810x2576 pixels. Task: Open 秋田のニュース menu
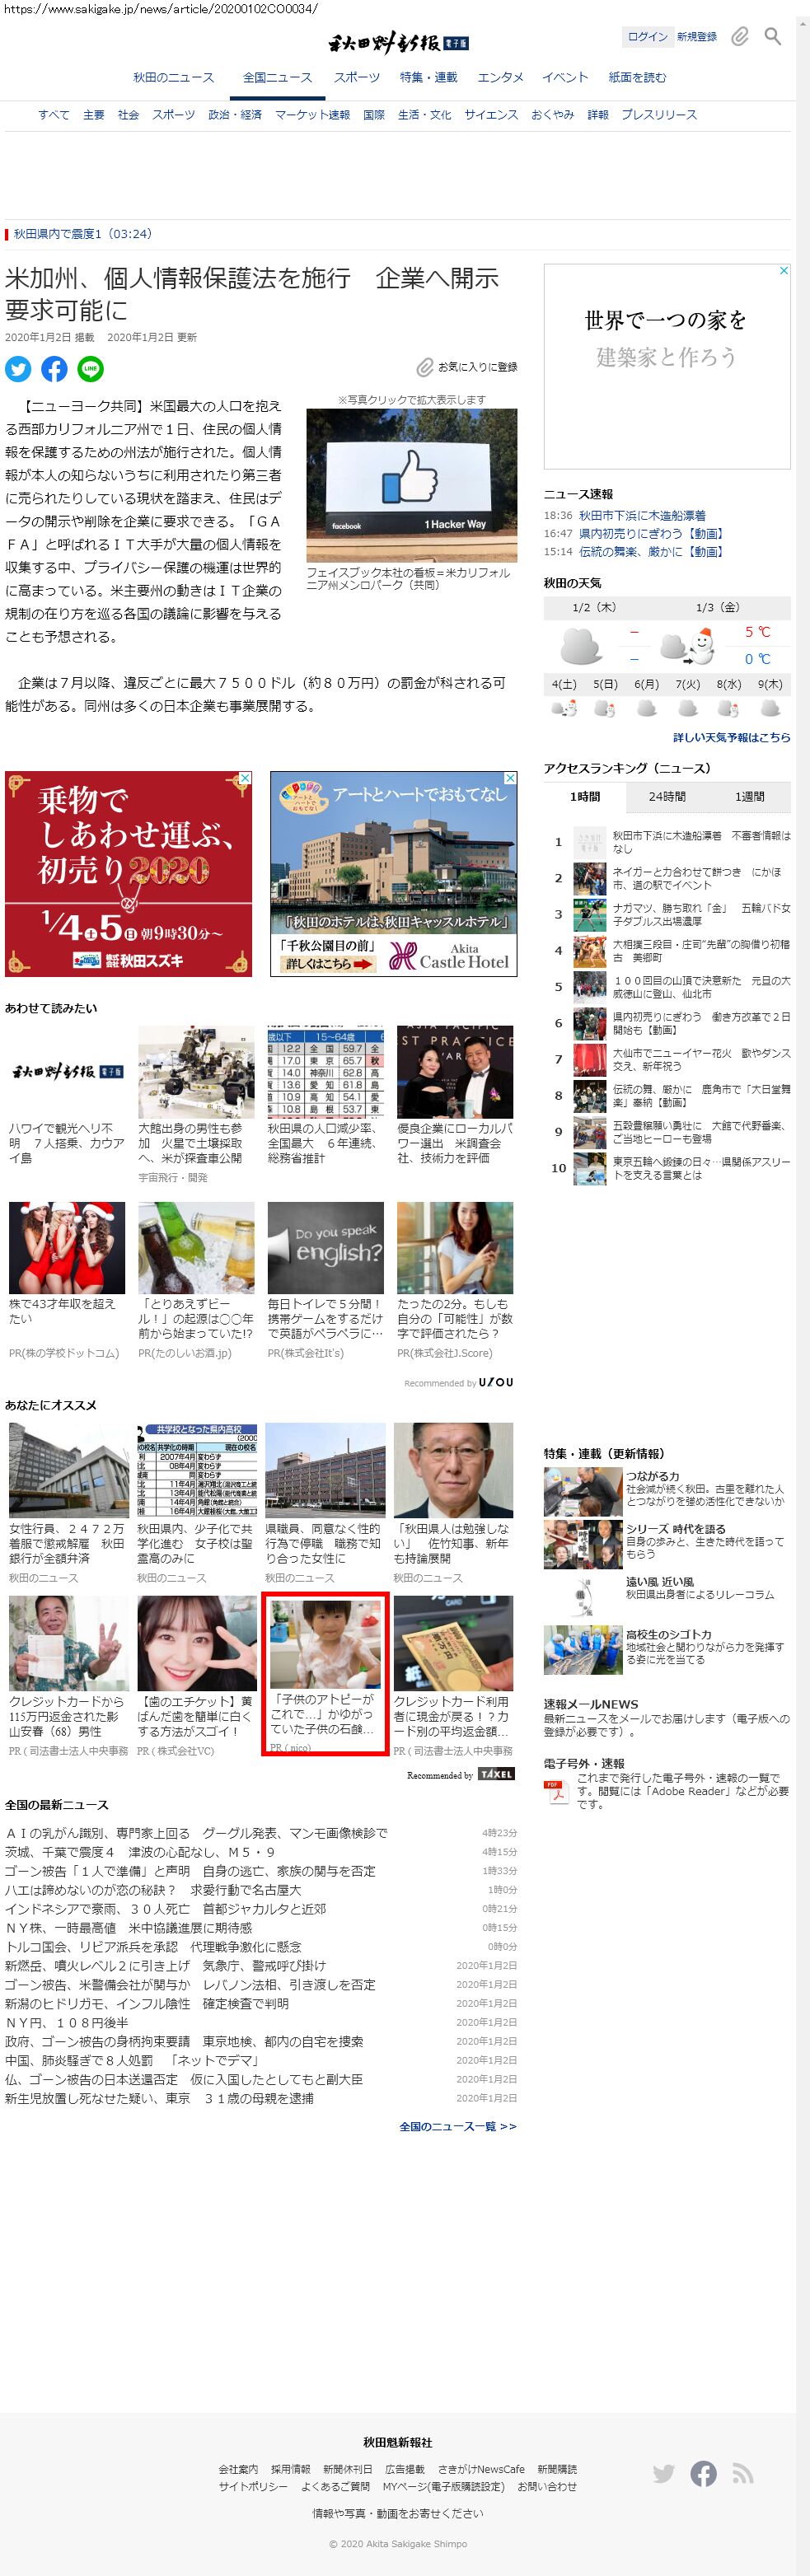pyautogui.click(x=174, y=77)
